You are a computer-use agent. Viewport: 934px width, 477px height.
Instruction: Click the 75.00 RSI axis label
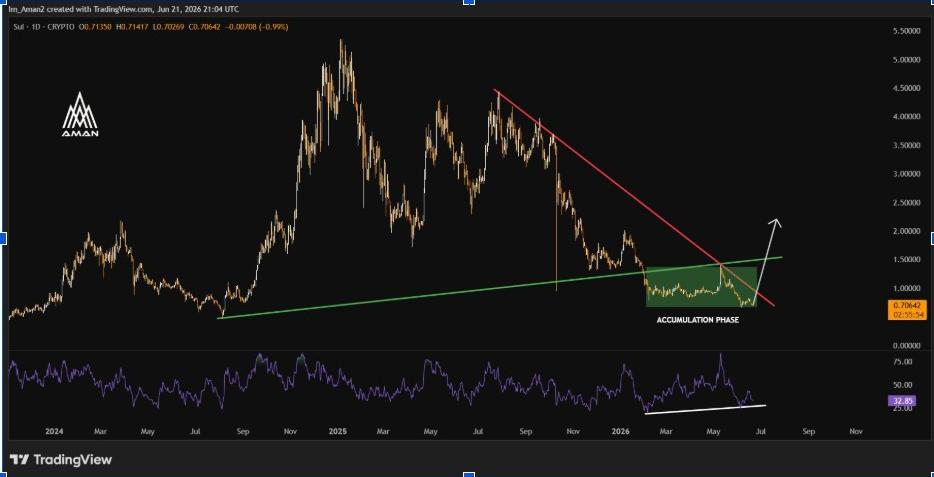(903, 361)
